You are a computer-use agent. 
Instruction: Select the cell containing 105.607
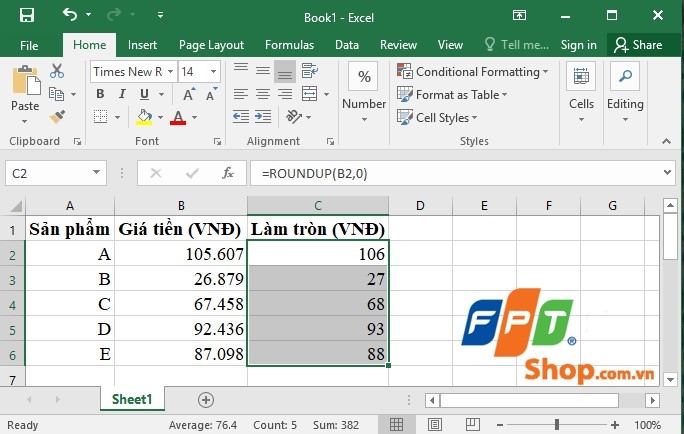[x=181, y=253]
